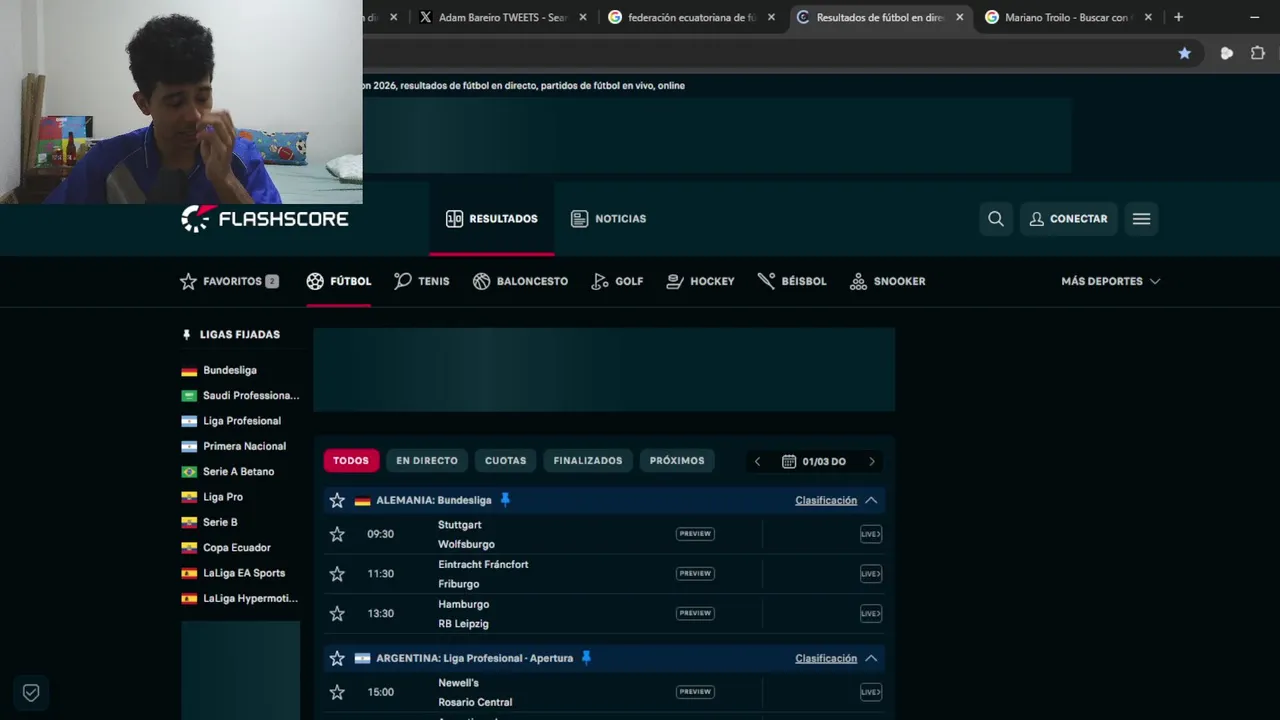
Task: Select the Finalizados filter tab
Action: (x=588, y=461)
